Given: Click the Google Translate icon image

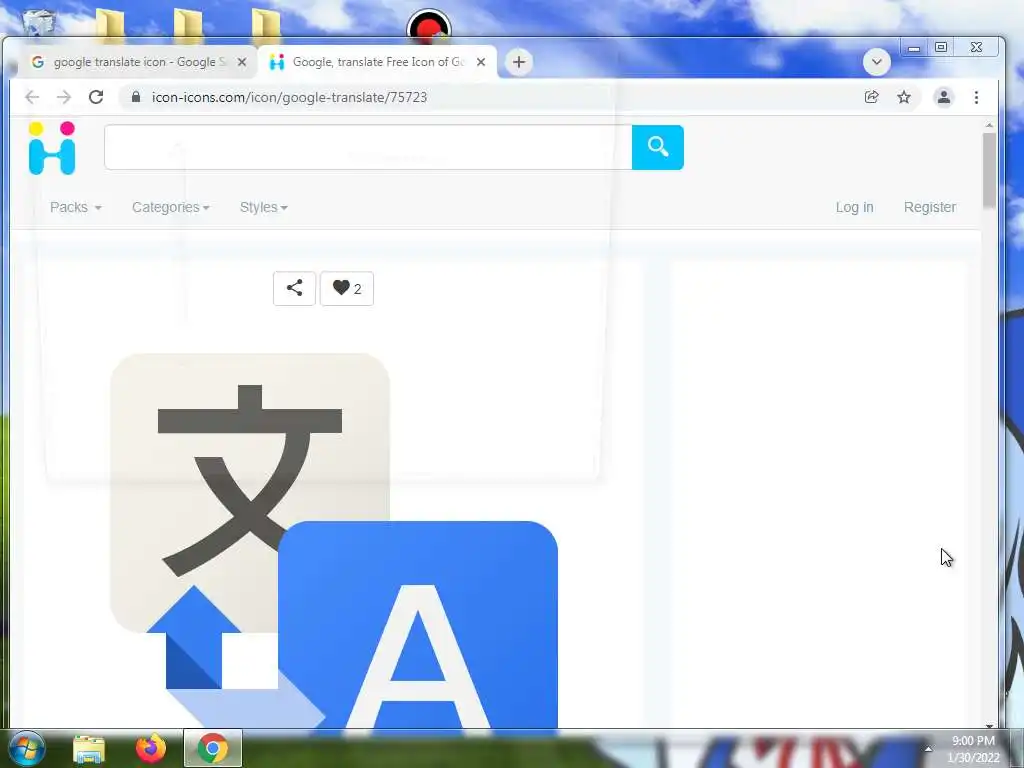Looking at the screenshot, I should point(334,541).
